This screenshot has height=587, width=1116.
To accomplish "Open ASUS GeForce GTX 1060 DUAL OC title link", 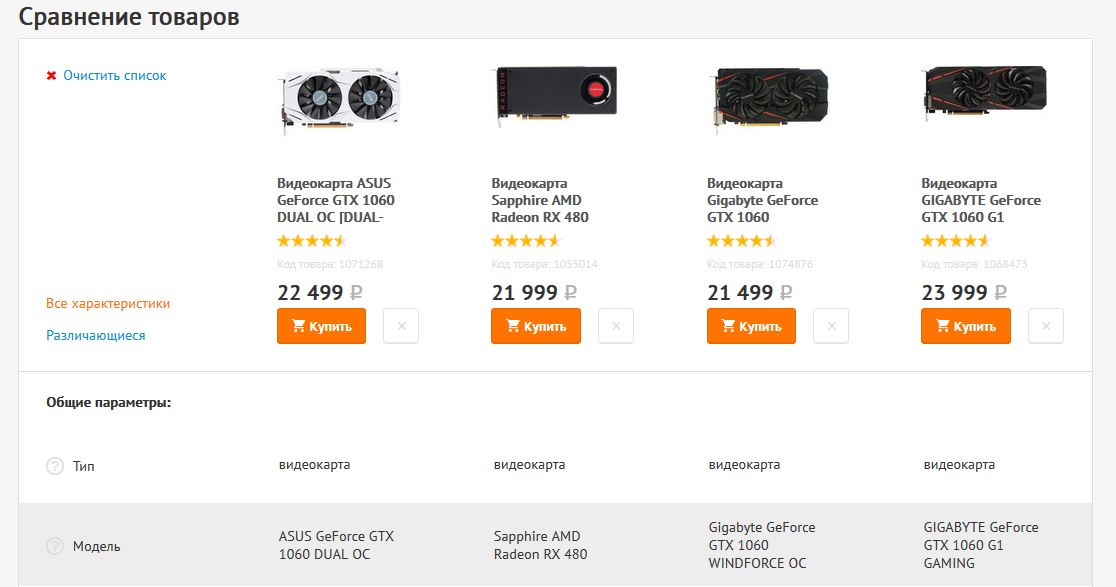I will [x=335, y=200].
